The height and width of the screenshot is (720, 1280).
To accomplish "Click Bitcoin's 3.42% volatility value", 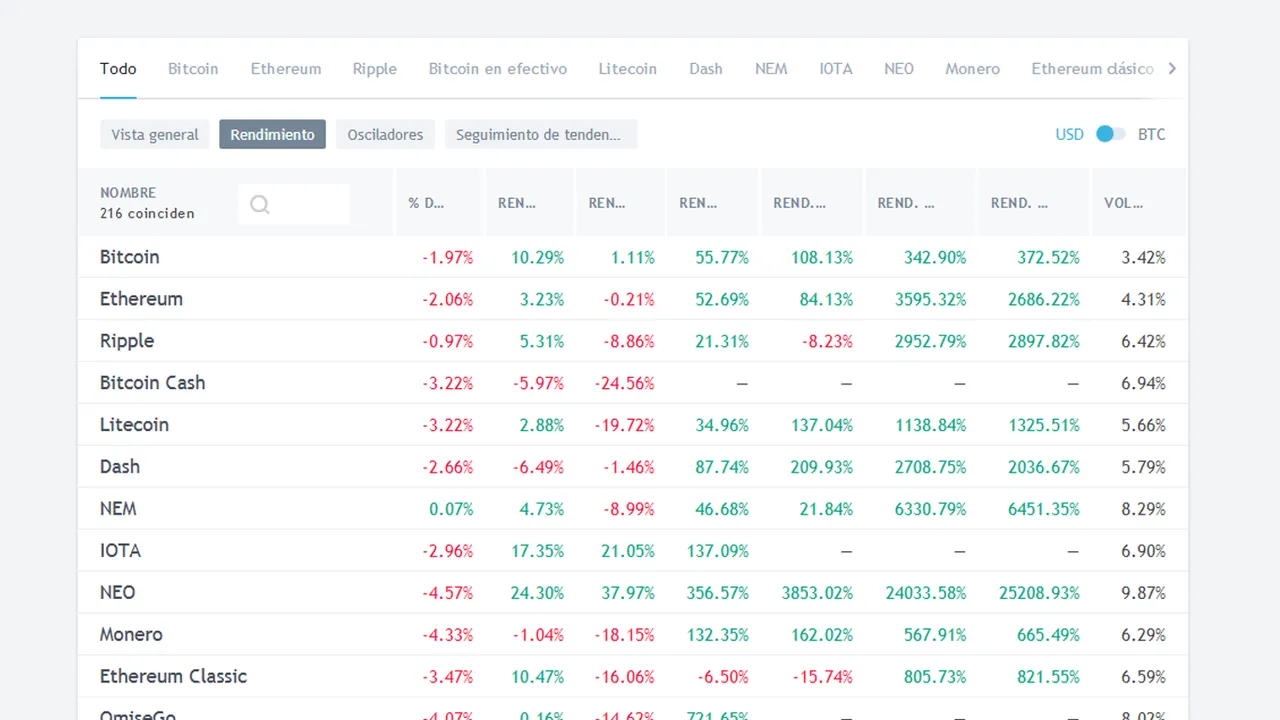I will pyautogui.click(x=1144, y=258).
